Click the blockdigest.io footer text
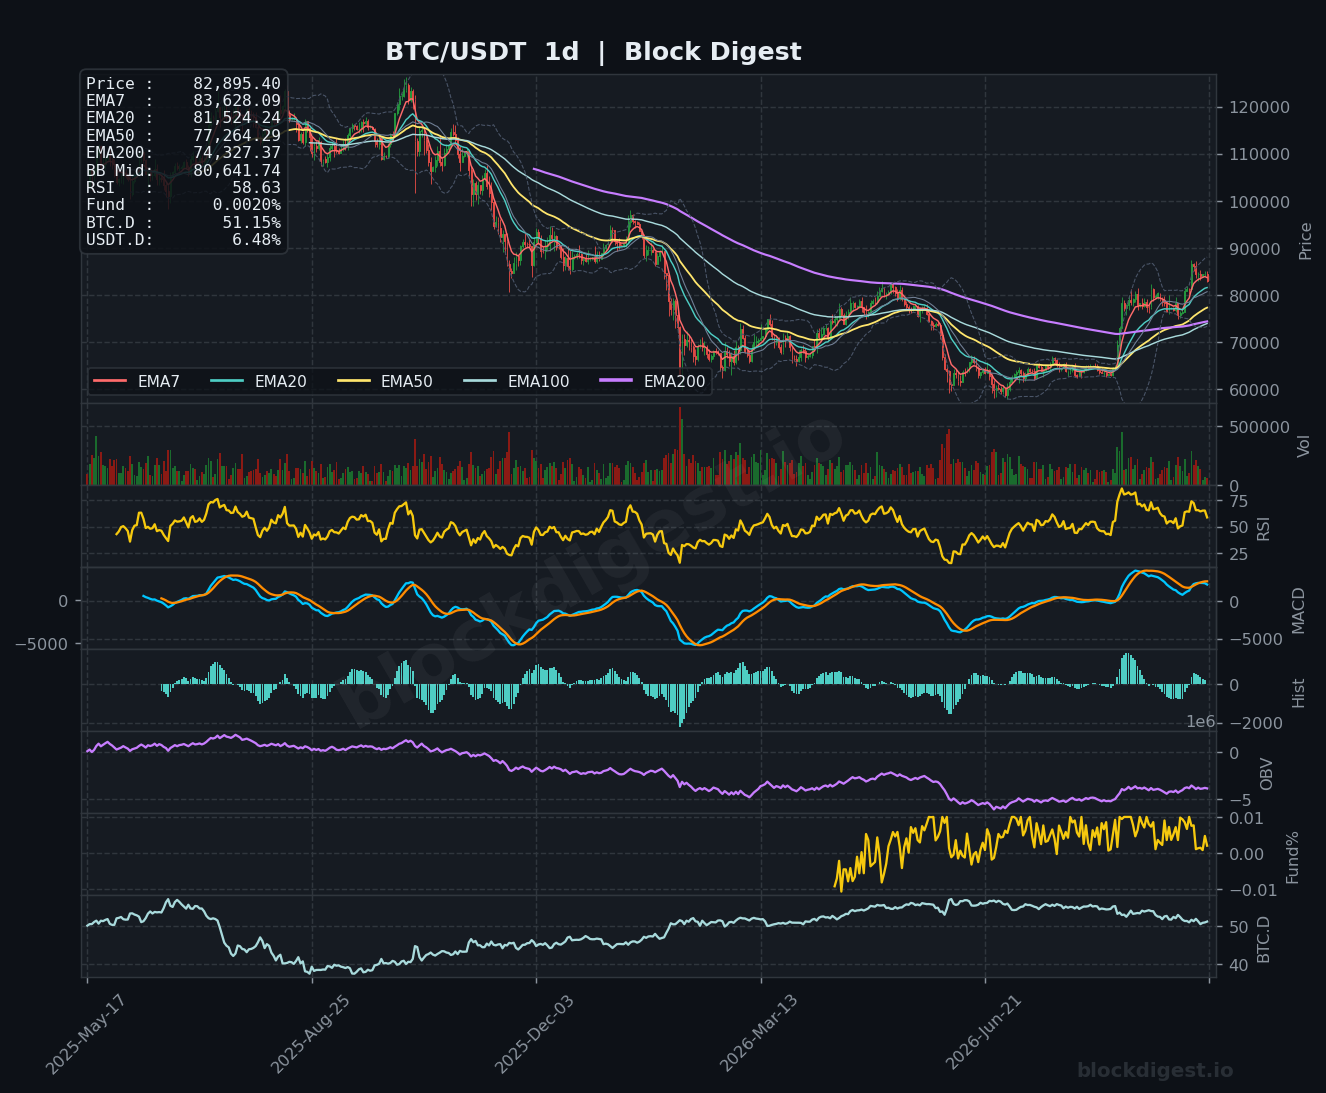Screen dimensions: 1326x1093 pos(1155,1071)
